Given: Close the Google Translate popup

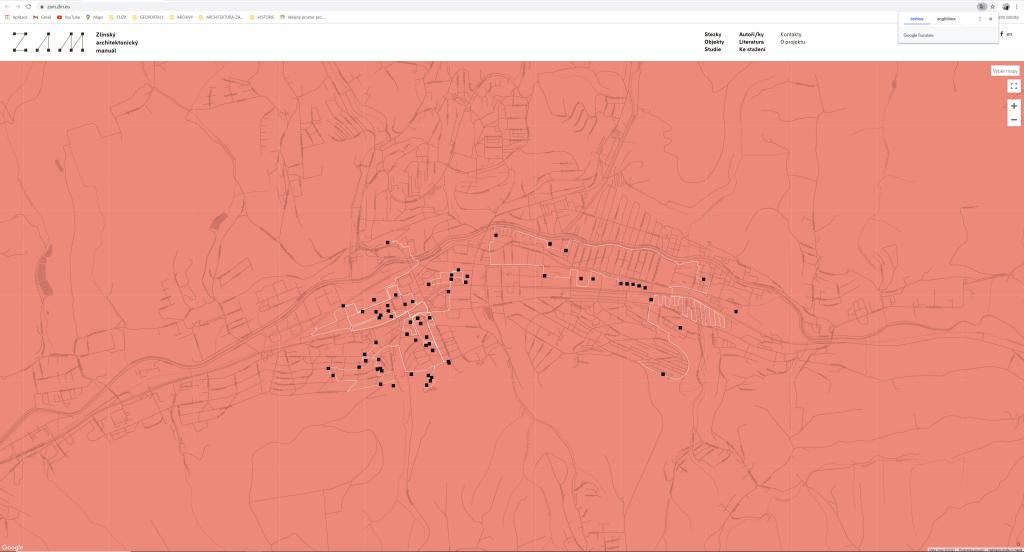Looking at the screenshot, I should pos(990,18).
